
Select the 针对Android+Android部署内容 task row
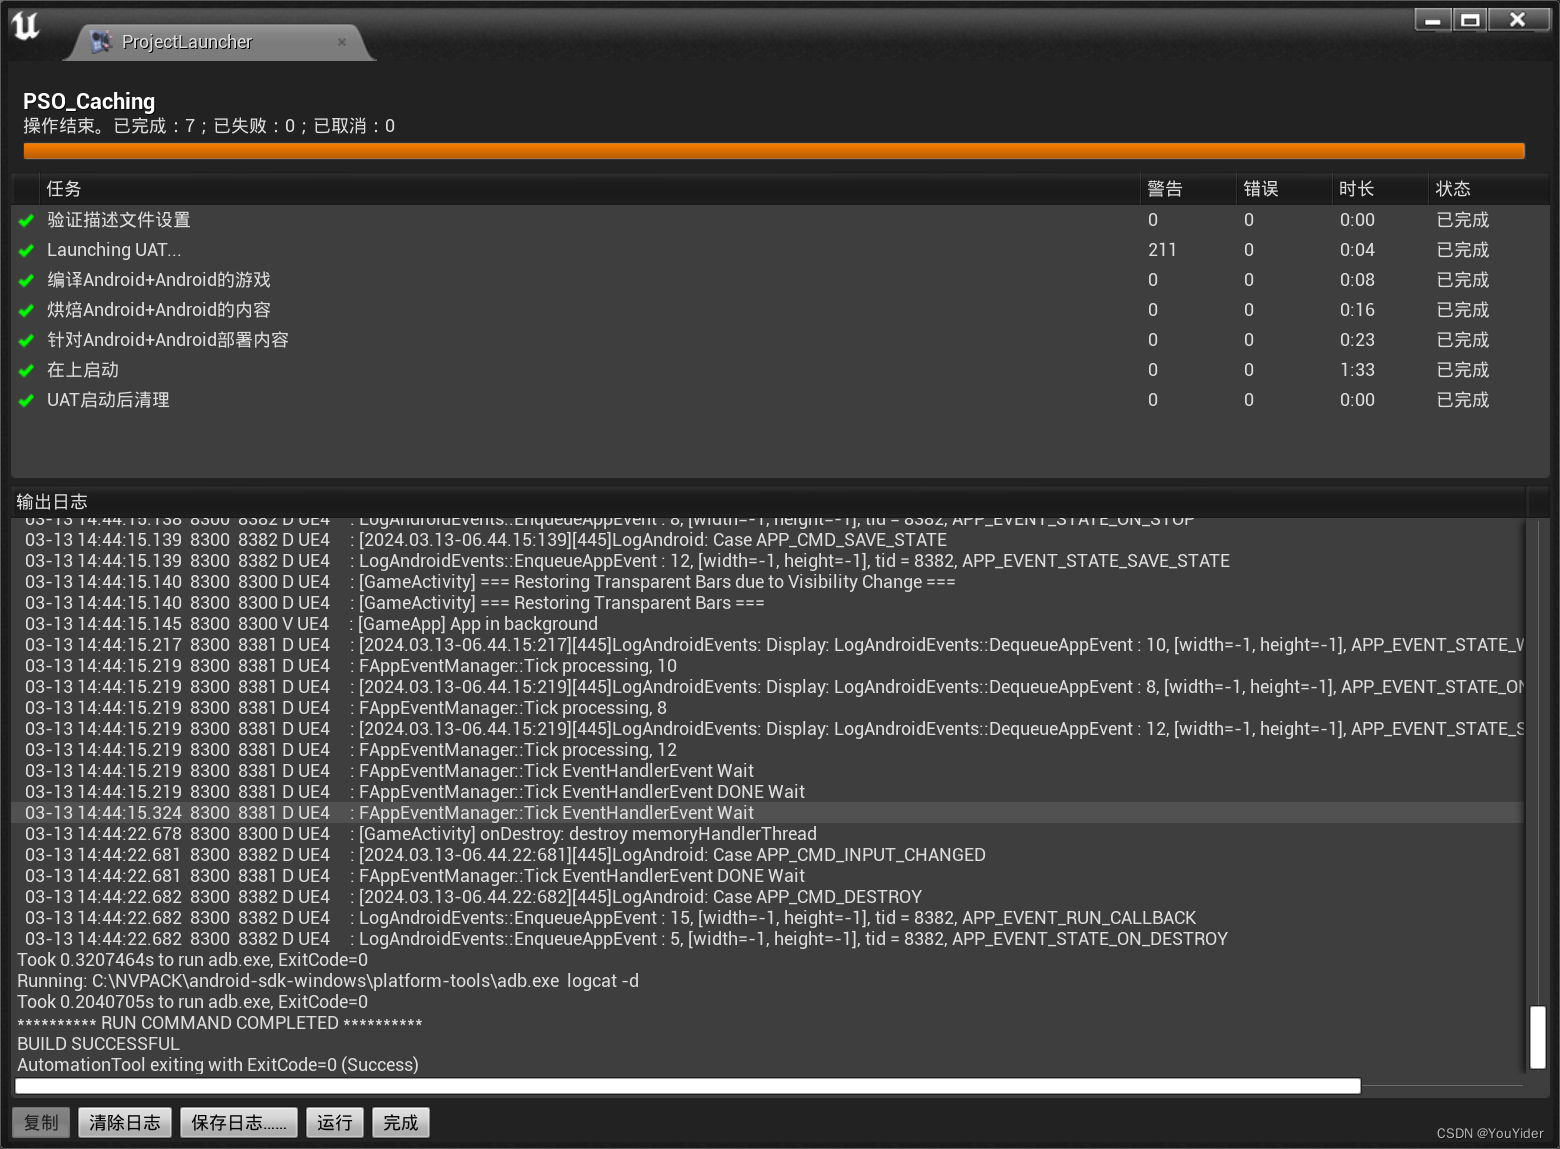pyautogui.click(x=167, y=340)
